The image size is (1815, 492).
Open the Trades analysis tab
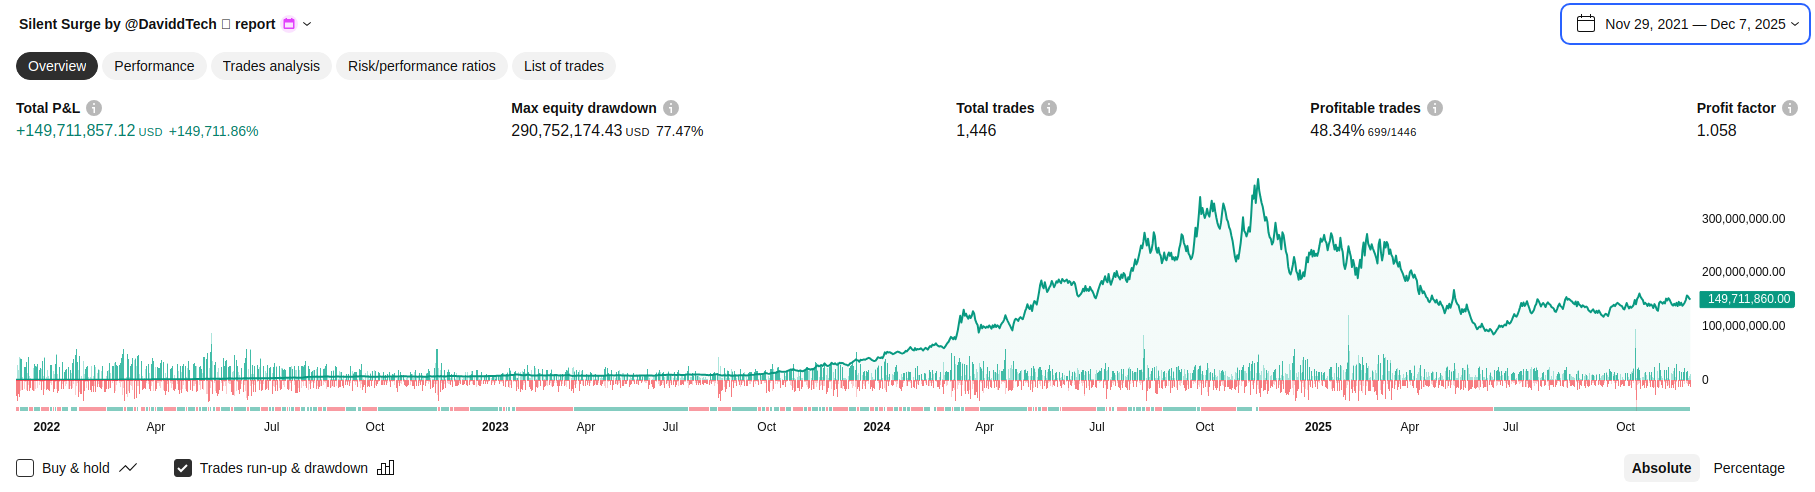[271, 66]
